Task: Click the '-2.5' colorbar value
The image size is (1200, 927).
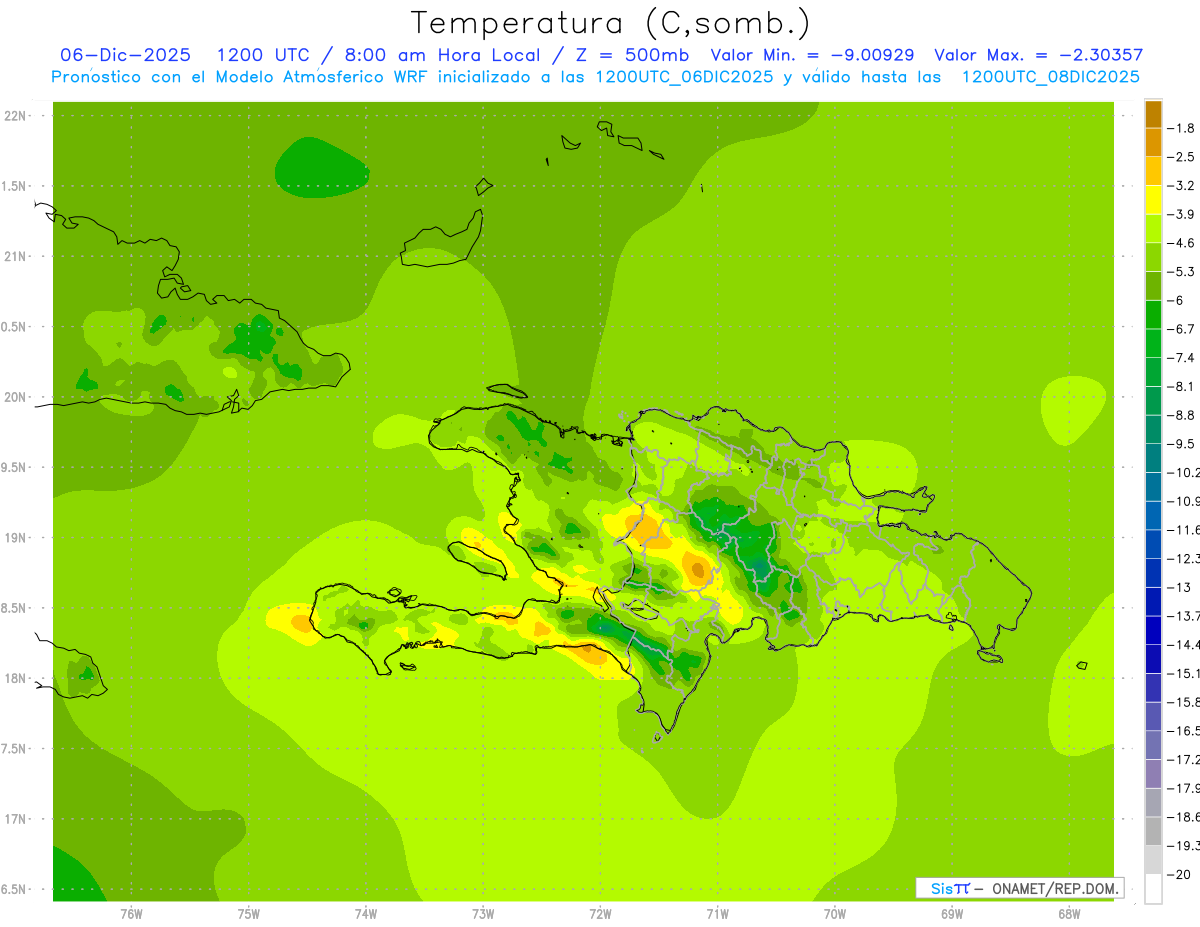Action: click(x=1182, y=157)
